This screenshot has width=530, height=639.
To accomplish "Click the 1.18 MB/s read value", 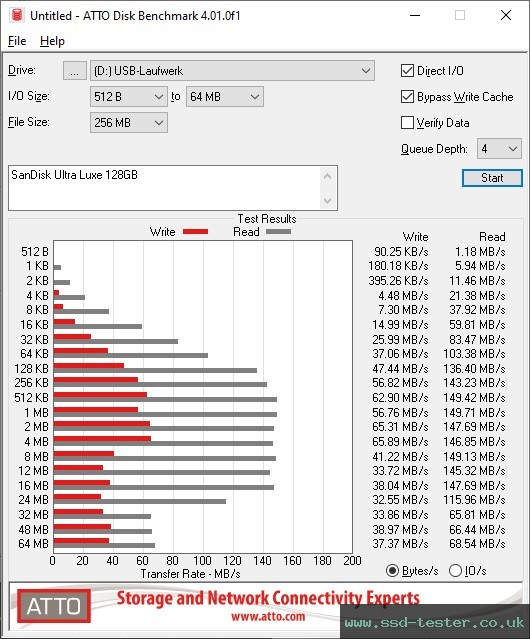I will point(480,252).
